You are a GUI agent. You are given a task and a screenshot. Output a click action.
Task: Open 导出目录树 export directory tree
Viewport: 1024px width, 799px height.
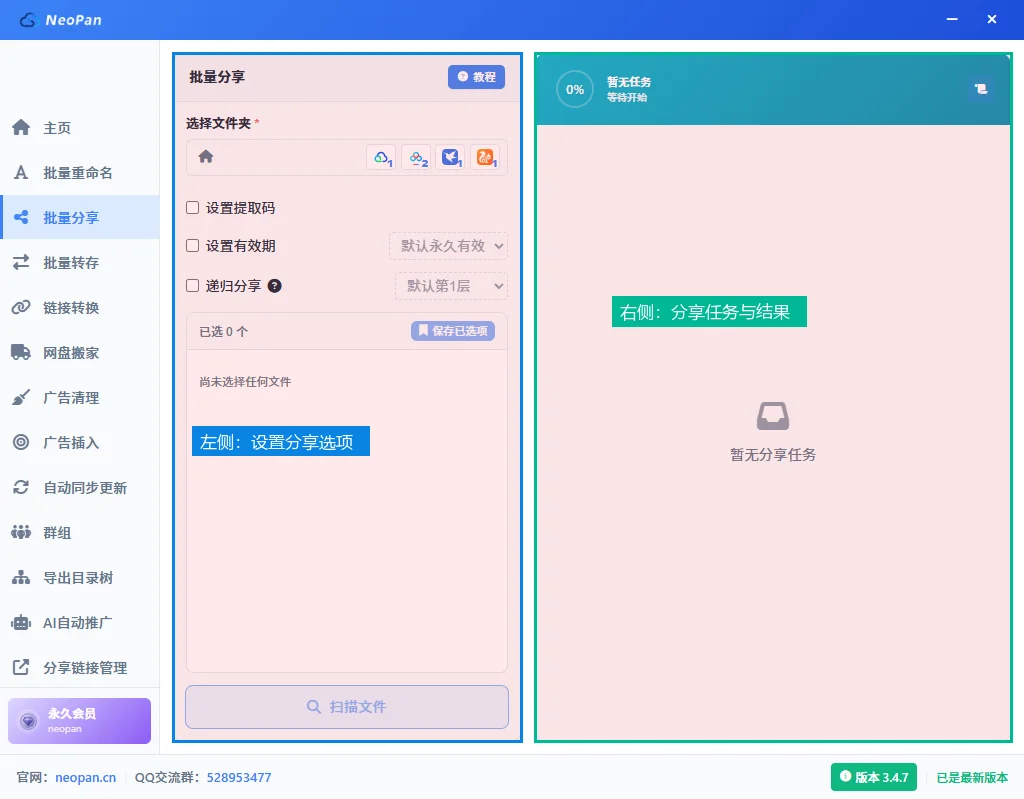pos(80,578)
